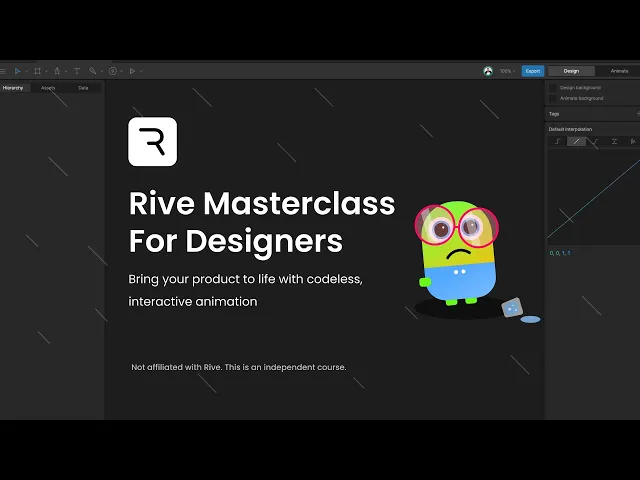The height and width of the screenshot is (480, 640).
Task: Click the 'Rive Masterclass' title text
Action: point(262,203)
